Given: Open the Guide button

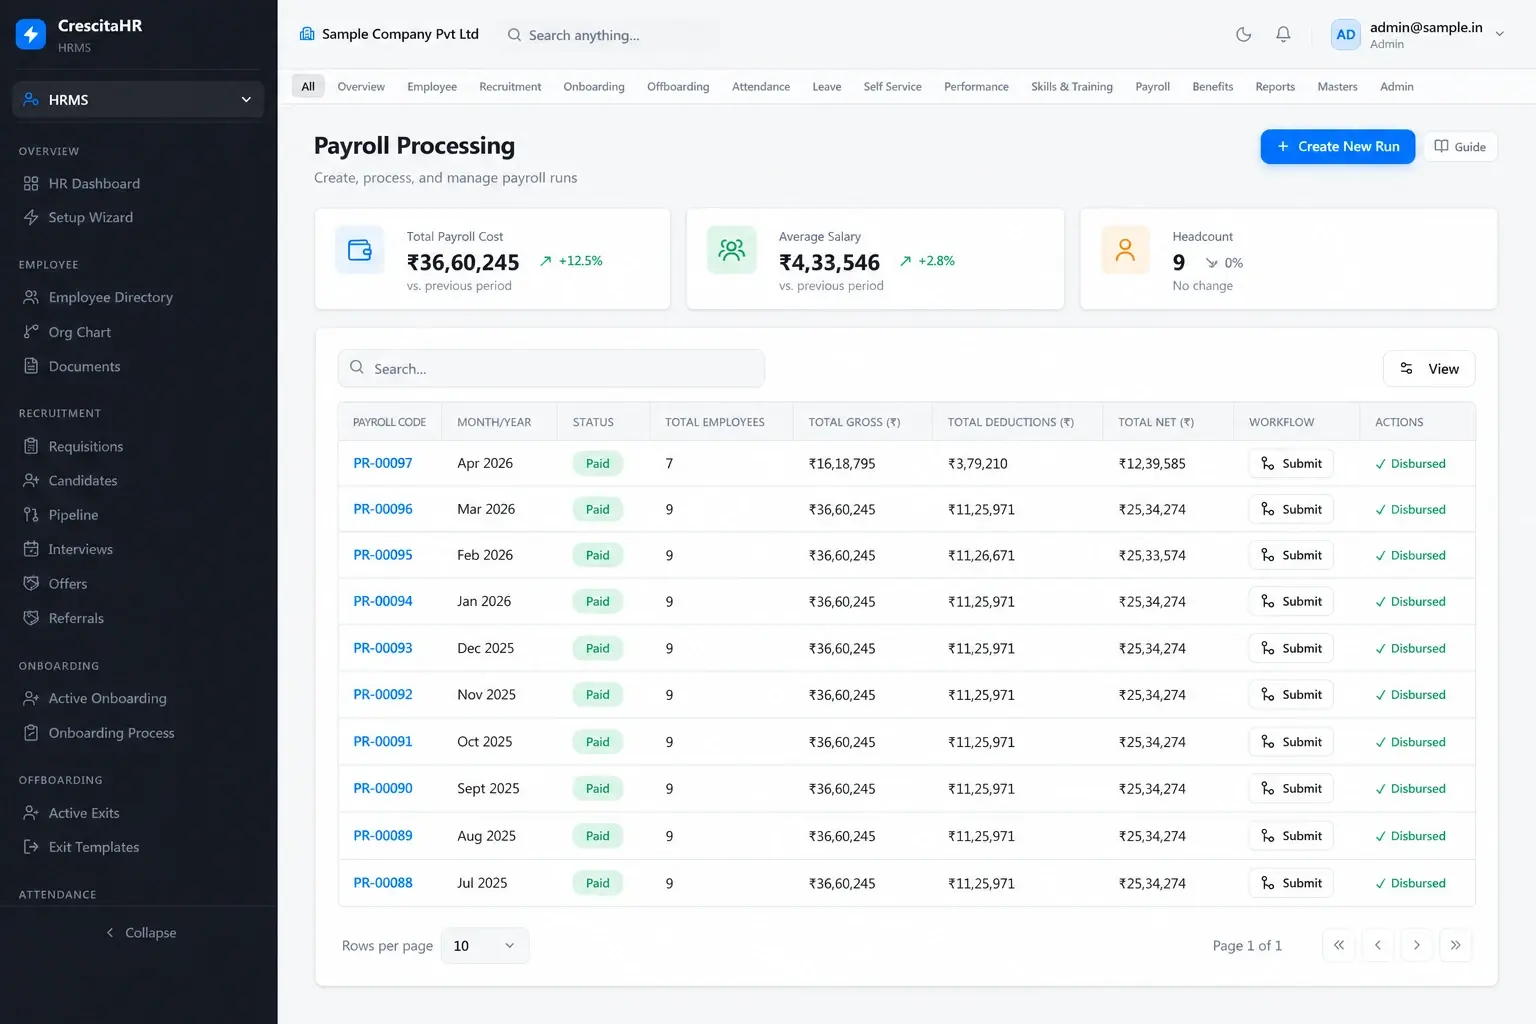Looking at the screenshot, I should click(1460, 146).
